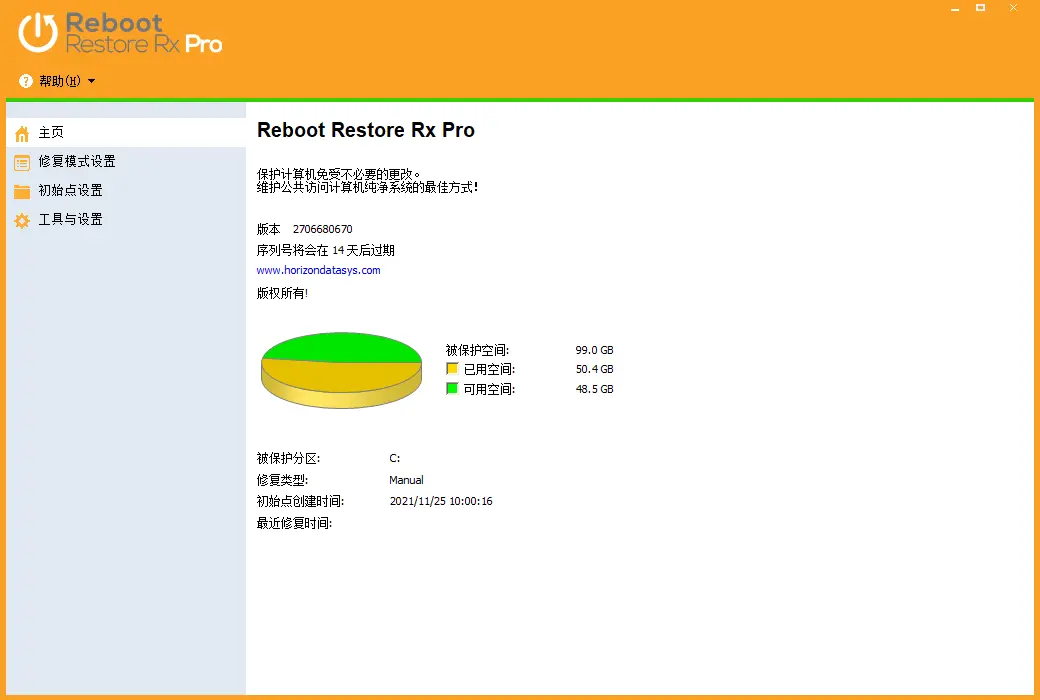
Task: Close the Reboot Restore Rx window
Action: 1013,8
